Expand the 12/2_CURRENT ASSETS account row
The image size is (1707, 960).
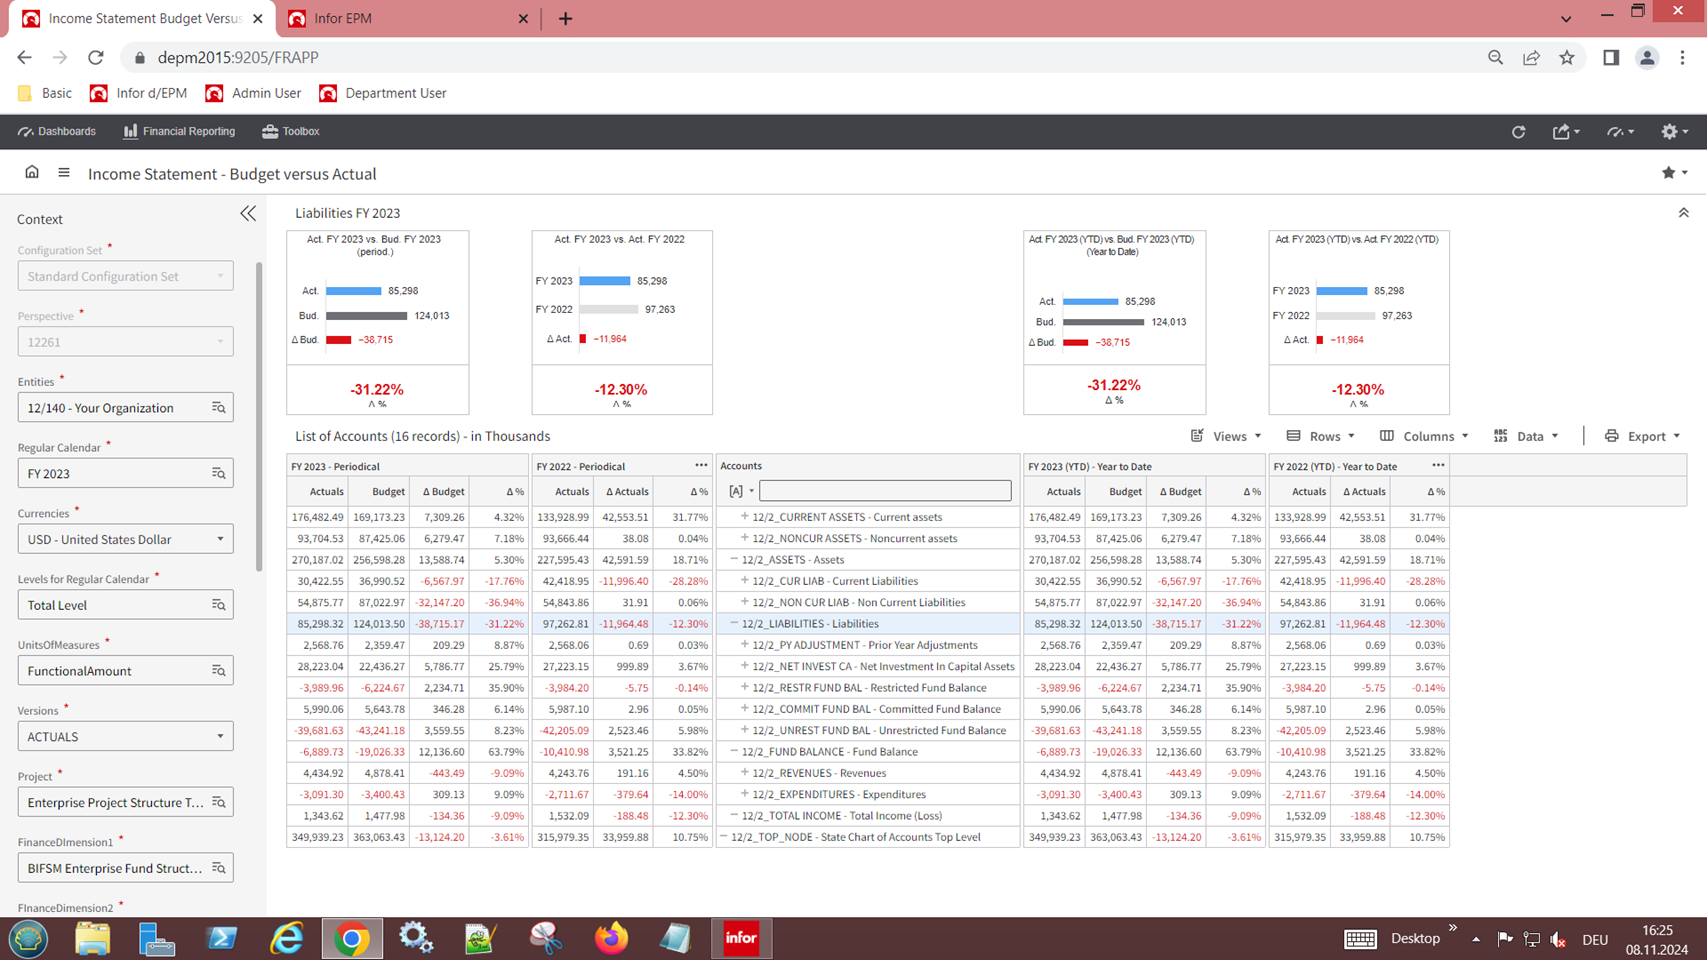tap(744, 517)
